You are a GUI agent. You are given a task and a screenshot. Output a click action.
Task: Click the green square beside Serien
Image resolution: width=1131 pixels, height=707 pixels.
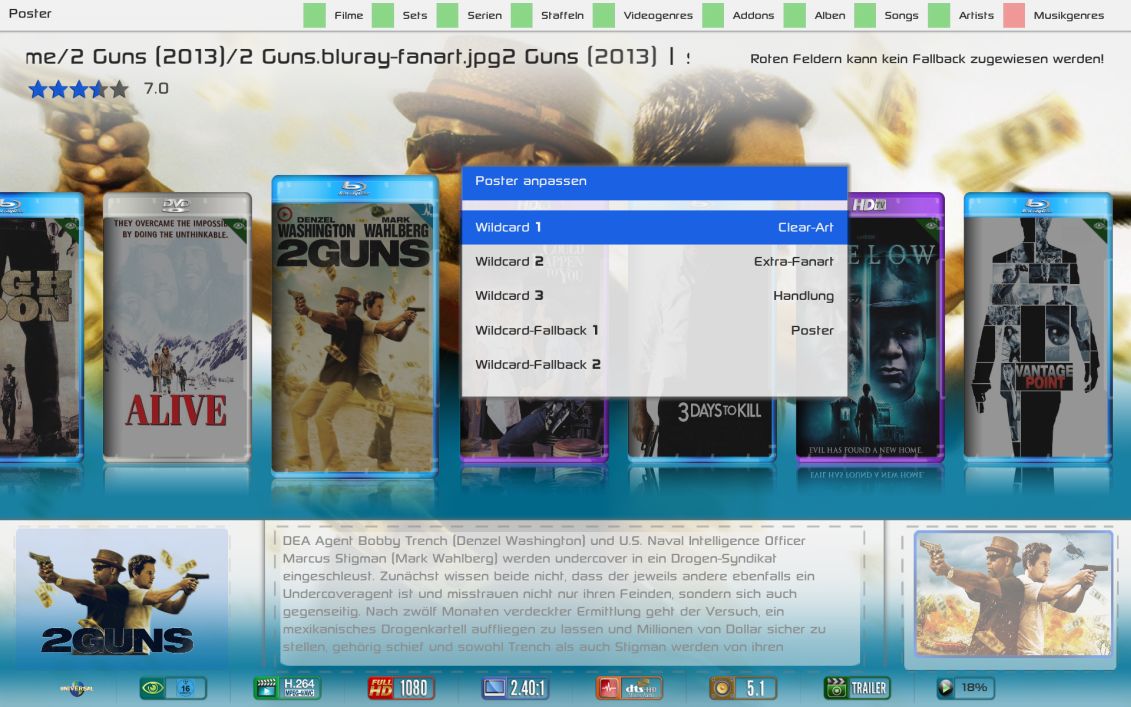pos(447,15)
